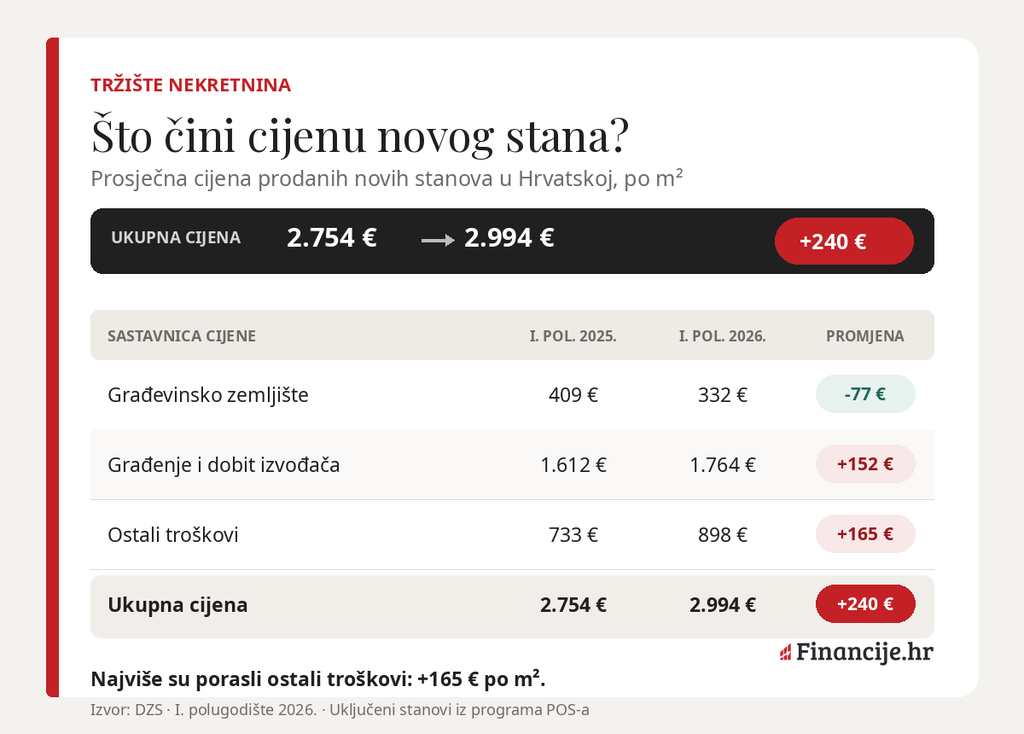Image resolution: width=1024 pixels, height=734 pixels.
Task: Click the Financije.hr brand text
Action: pos(865,652)
